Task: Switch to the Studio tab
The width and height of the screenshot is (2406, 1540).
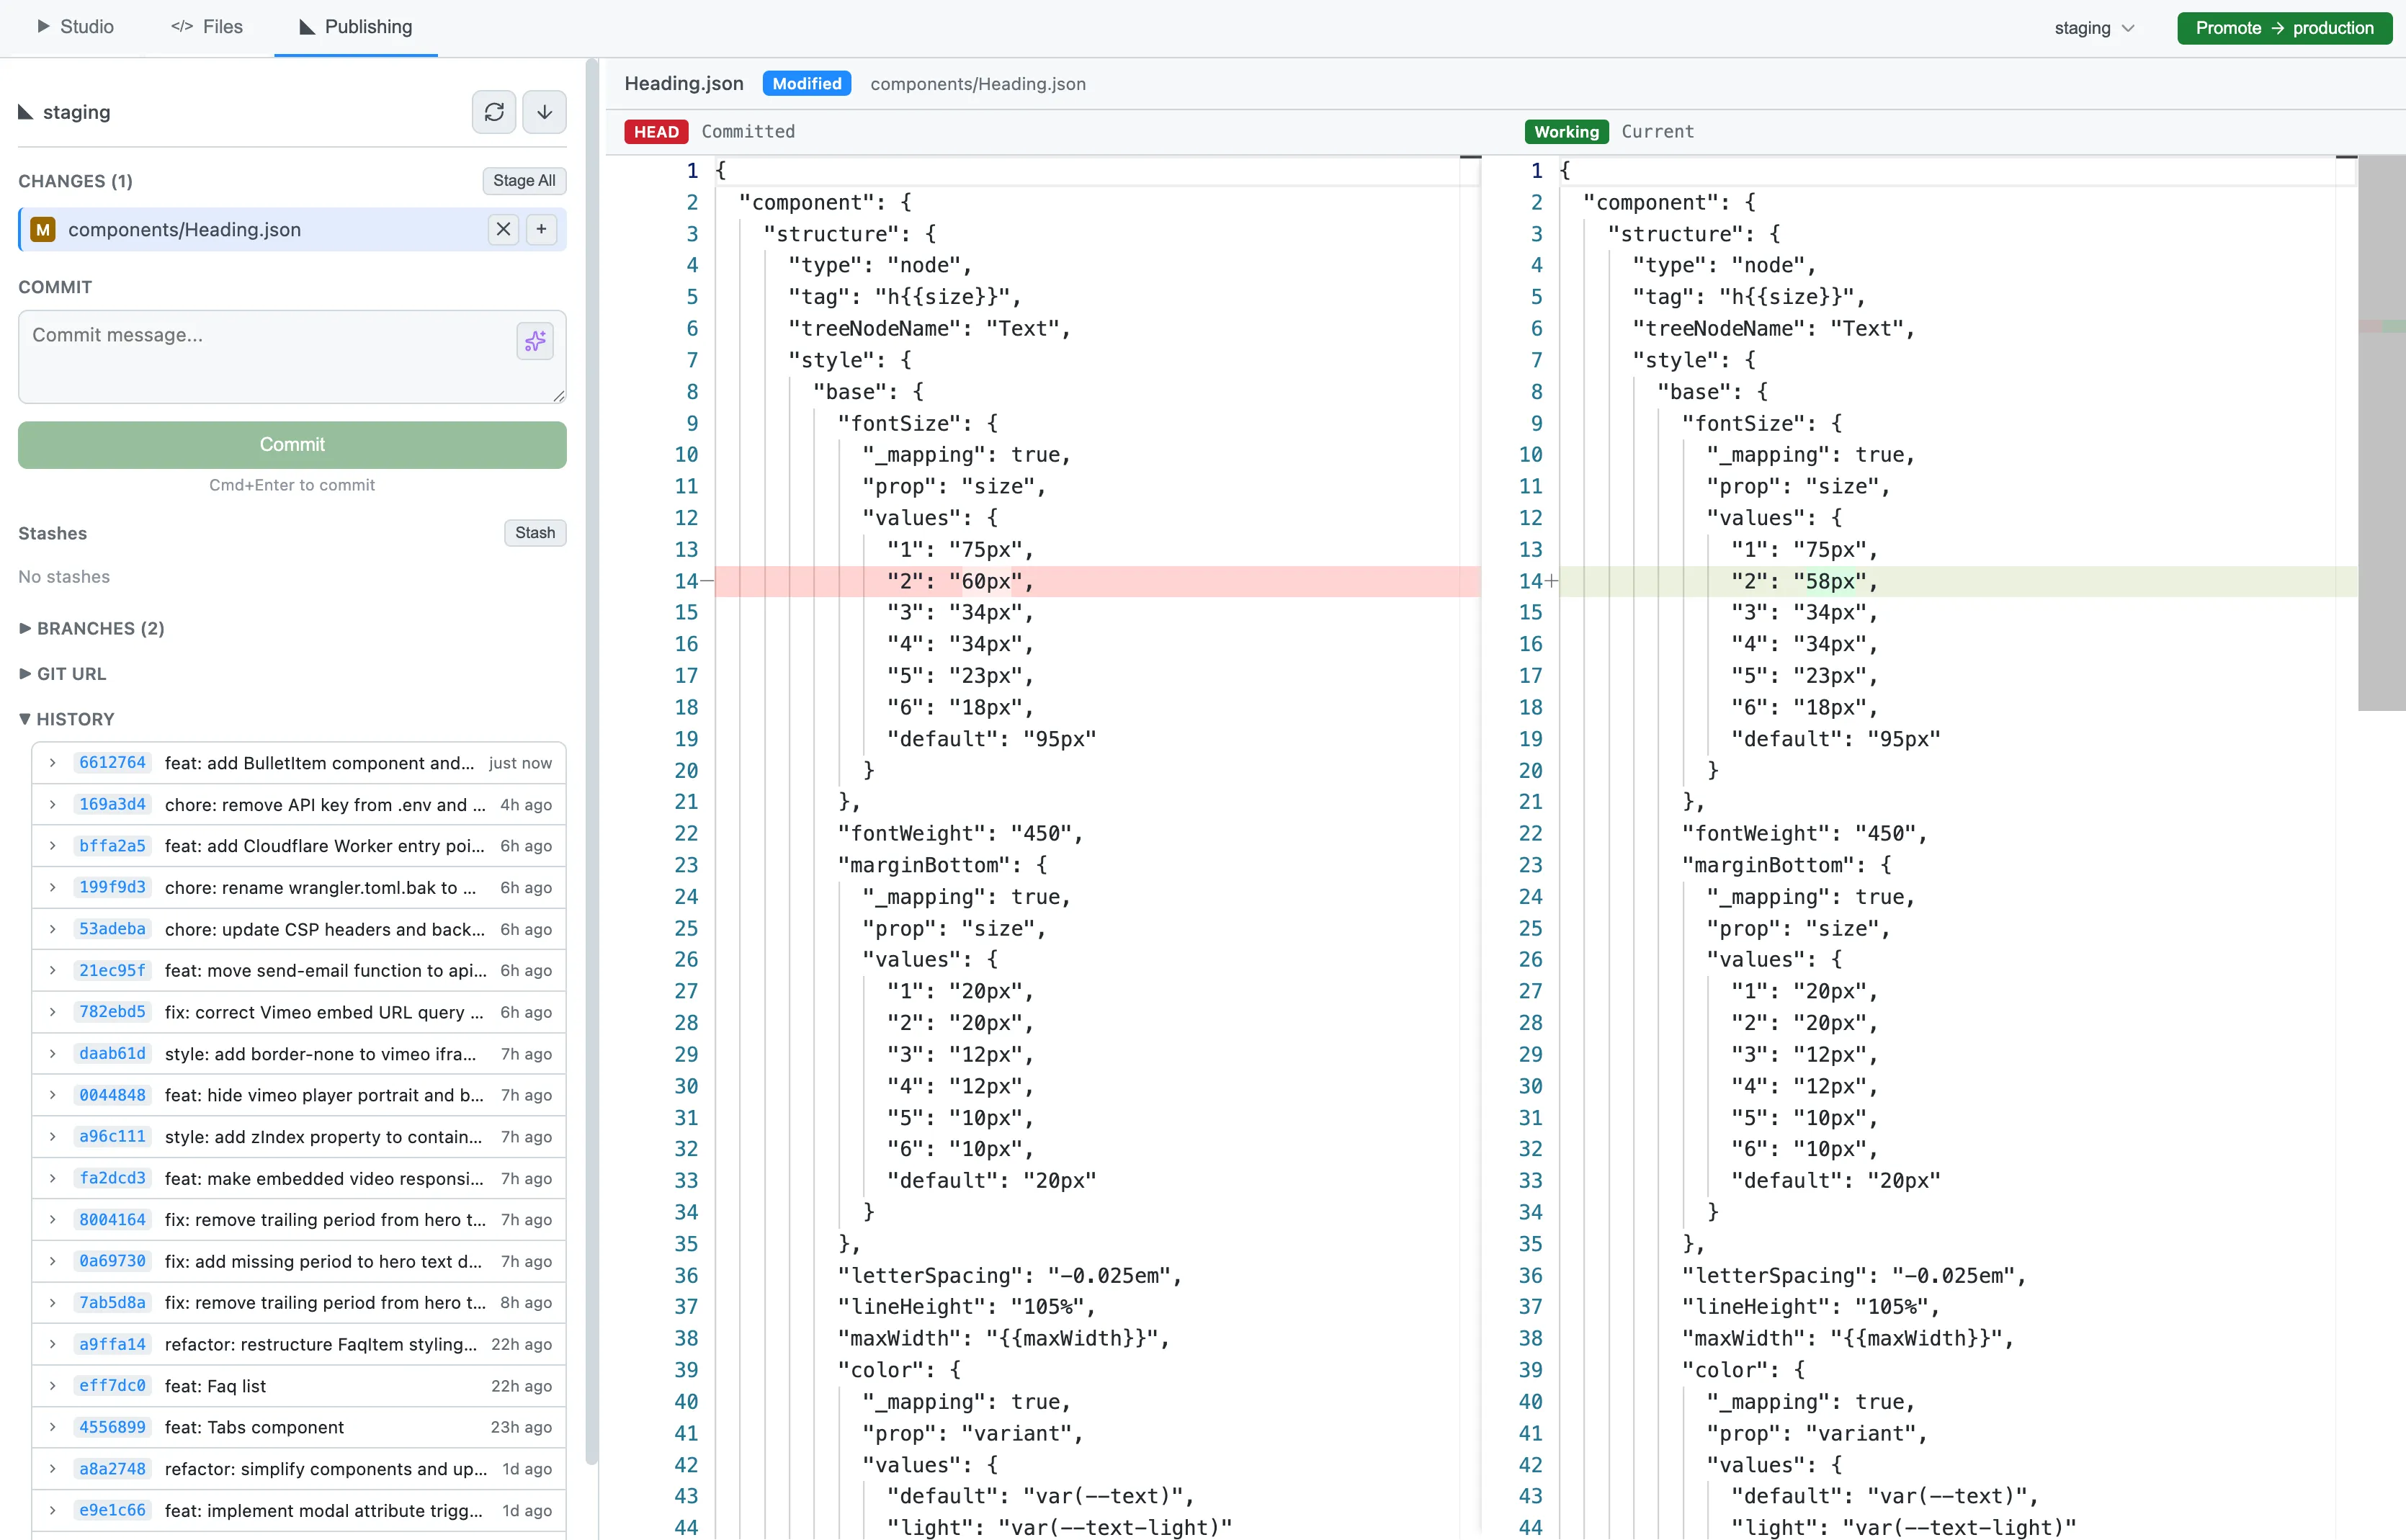Action: click(76, 27)
